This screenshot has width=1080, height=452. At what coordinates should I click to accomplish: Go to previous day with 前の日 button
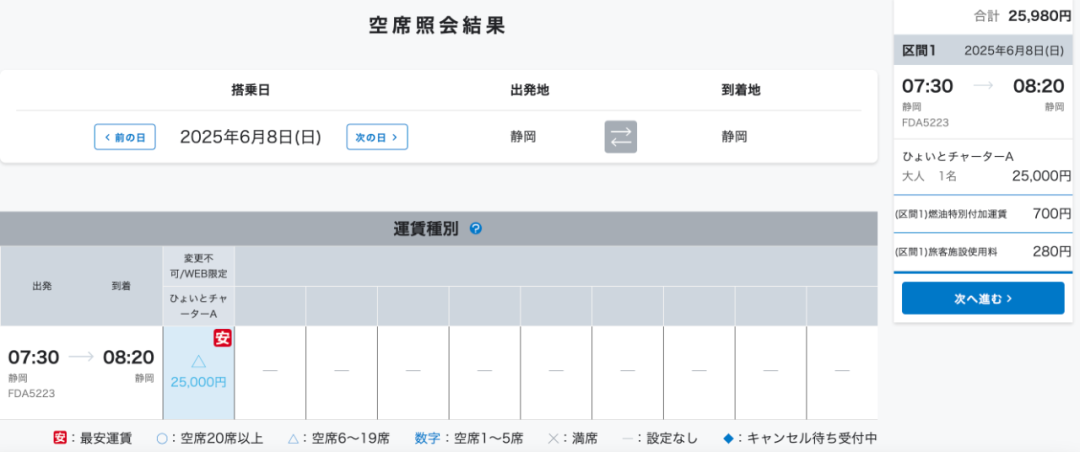pos(125,137)
